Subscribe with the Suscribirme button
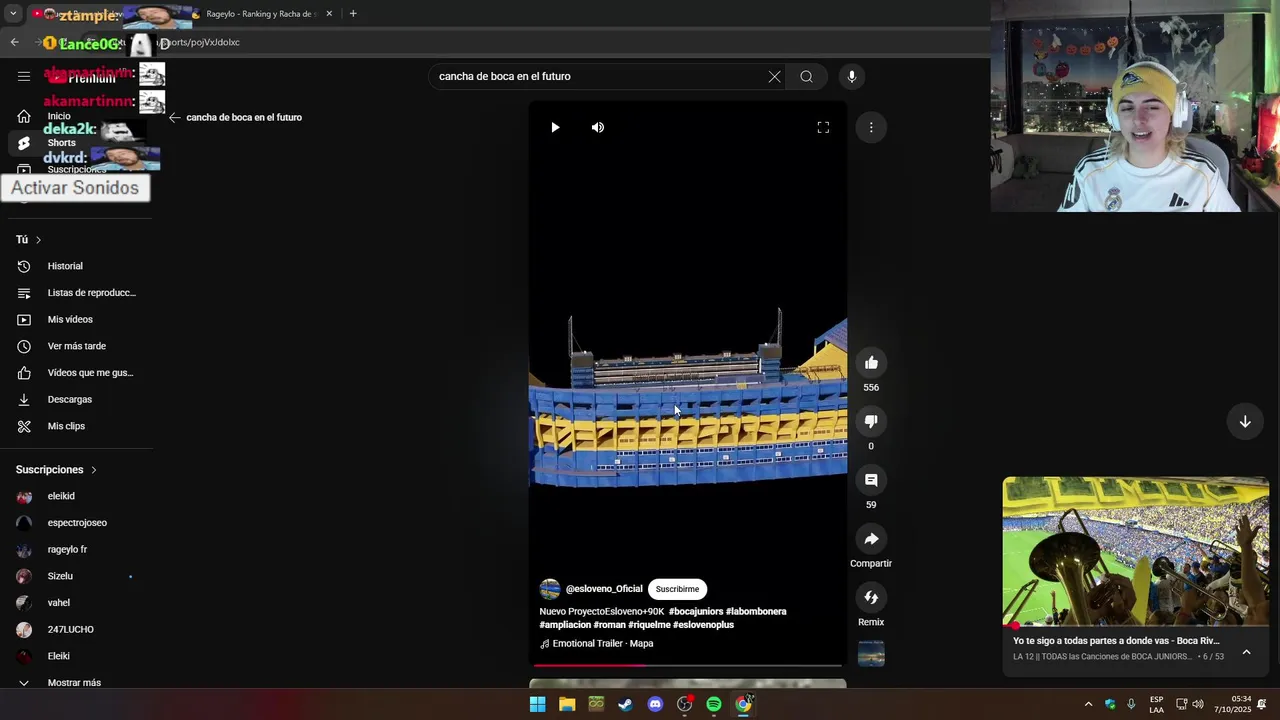The height and width of the screenshot is (720, 1280). click(677, 589)
